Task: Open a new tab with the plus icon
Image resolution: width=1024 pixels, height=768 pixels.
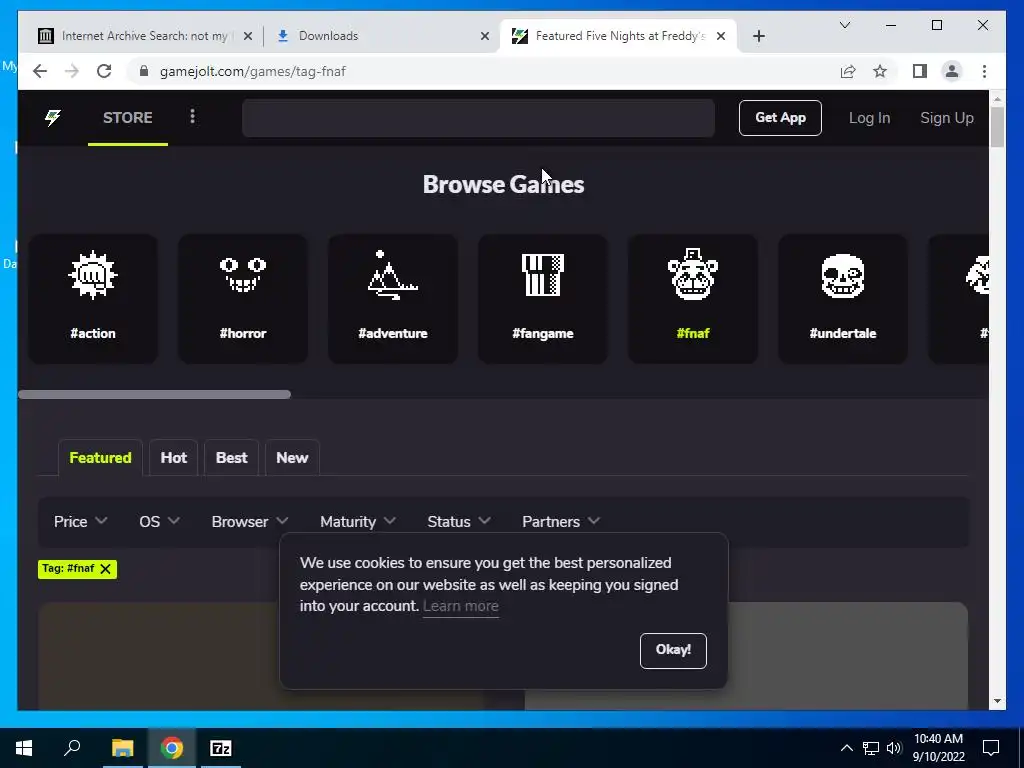Action: 758,36
